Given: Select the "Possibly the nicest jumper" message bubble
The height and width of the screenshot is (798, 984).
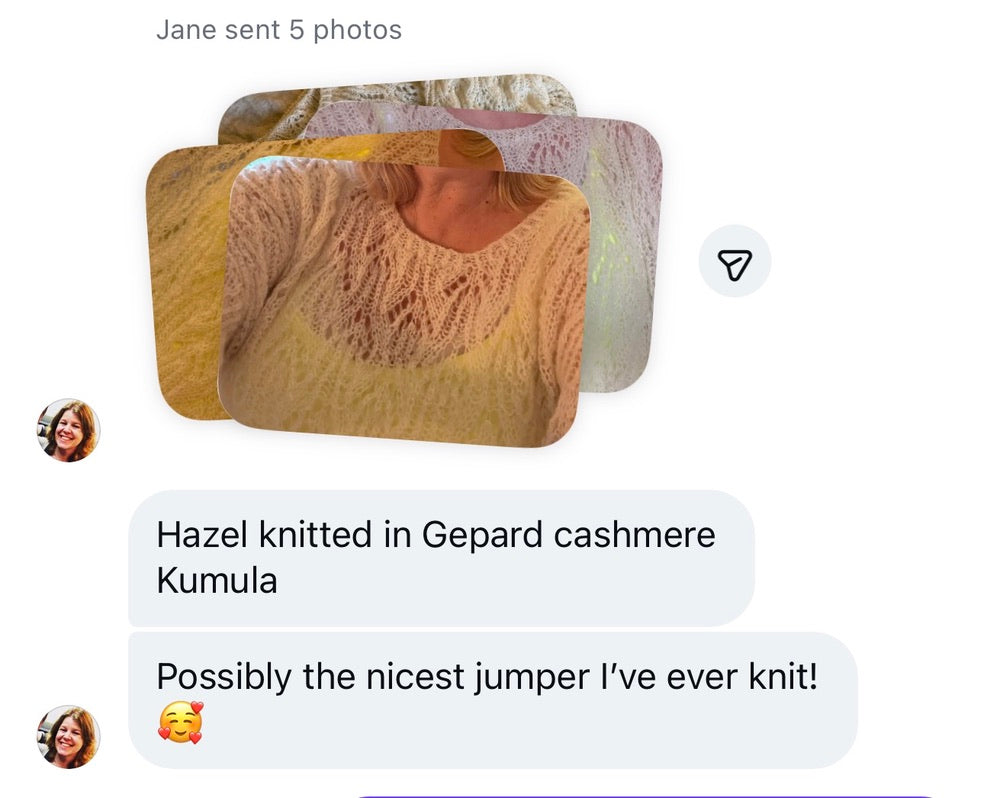Looking at the screenshot, I should pyautogui.click(x=493, y=700).
